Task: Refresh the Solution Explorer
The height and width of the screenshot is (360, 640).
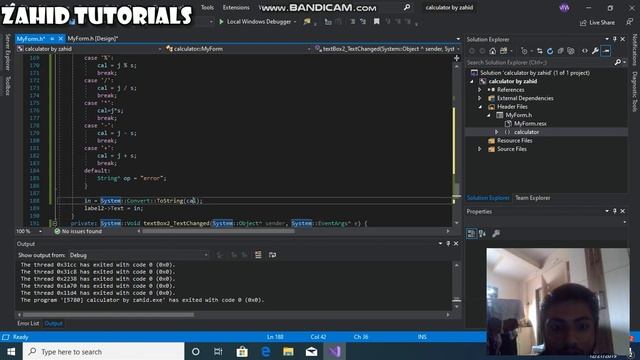Action: 550,51
